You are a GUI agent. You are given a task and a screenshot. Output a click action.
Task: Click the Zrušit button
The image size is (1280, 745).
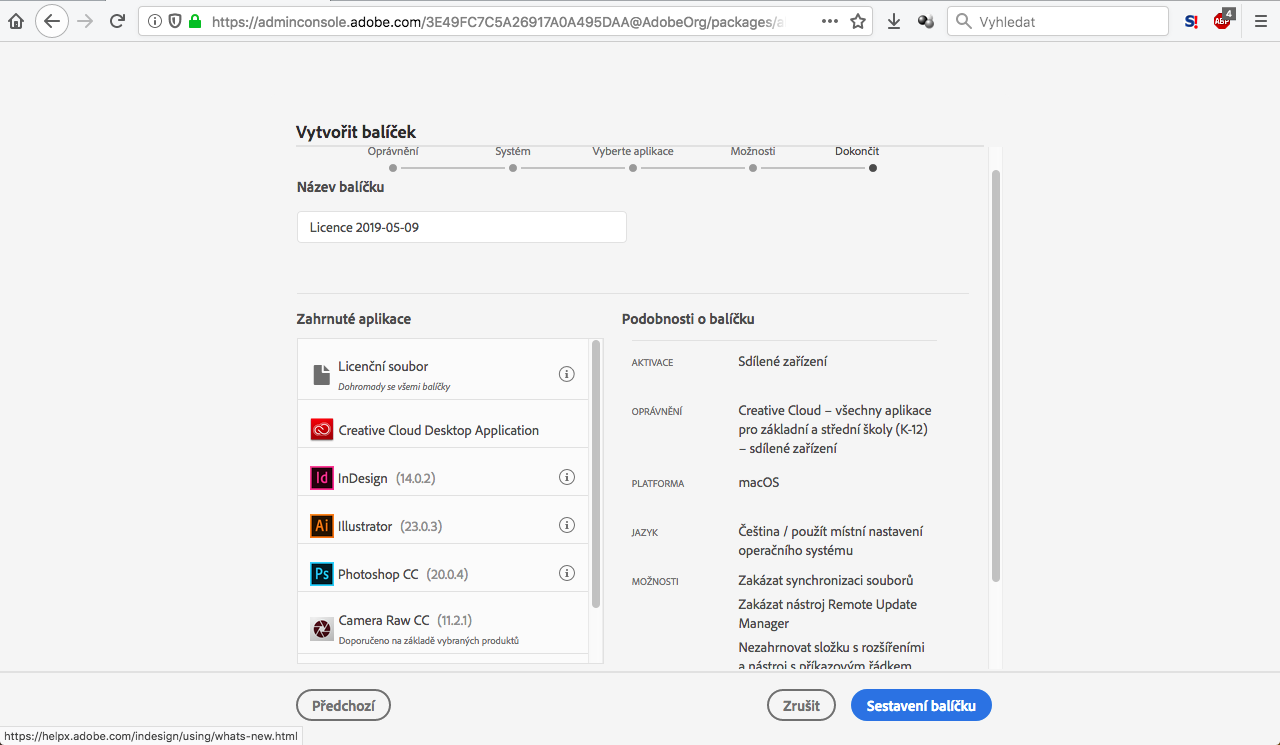[x=802, y=705]
